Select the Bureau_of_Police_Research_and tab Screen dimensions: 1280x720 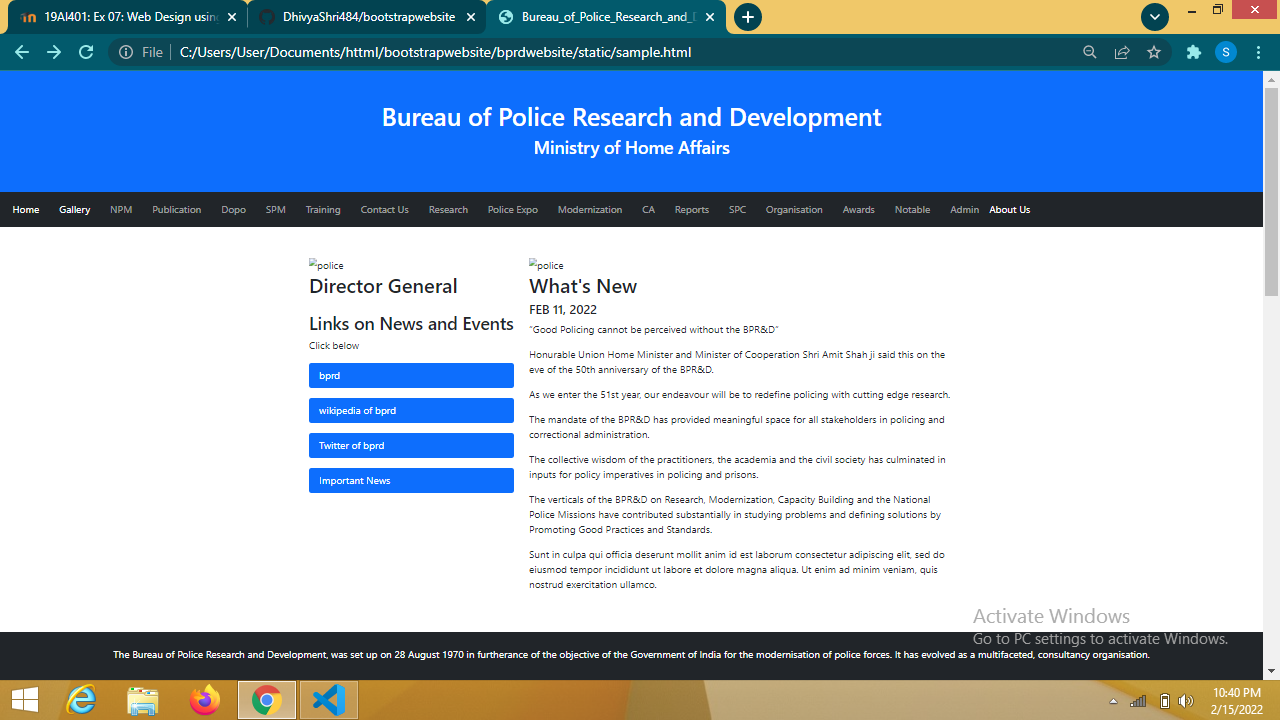click(605, 17)
